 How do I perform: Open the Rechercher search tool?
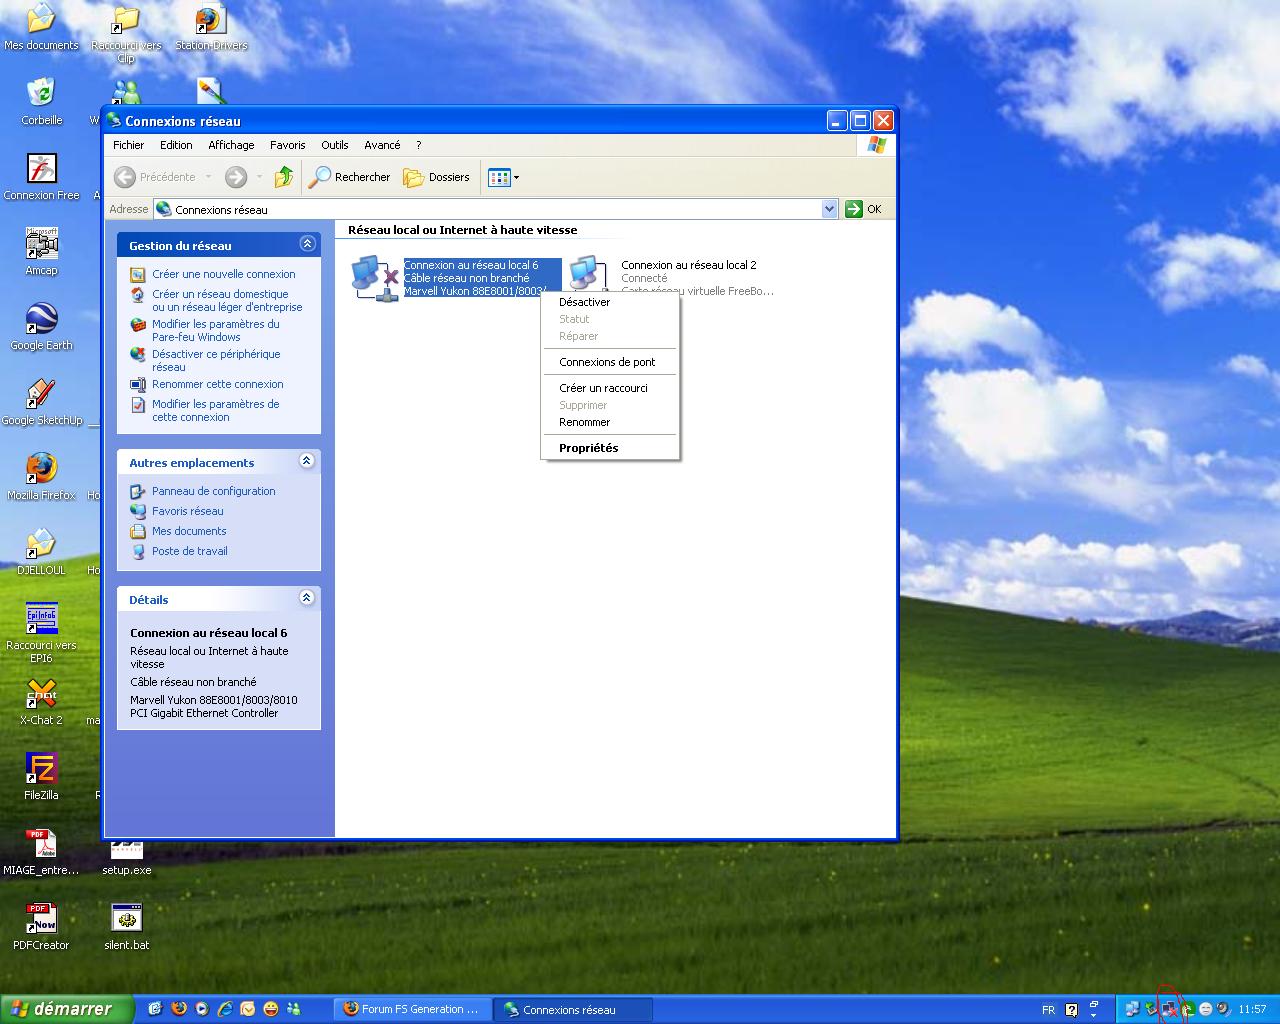coord(350,177)
